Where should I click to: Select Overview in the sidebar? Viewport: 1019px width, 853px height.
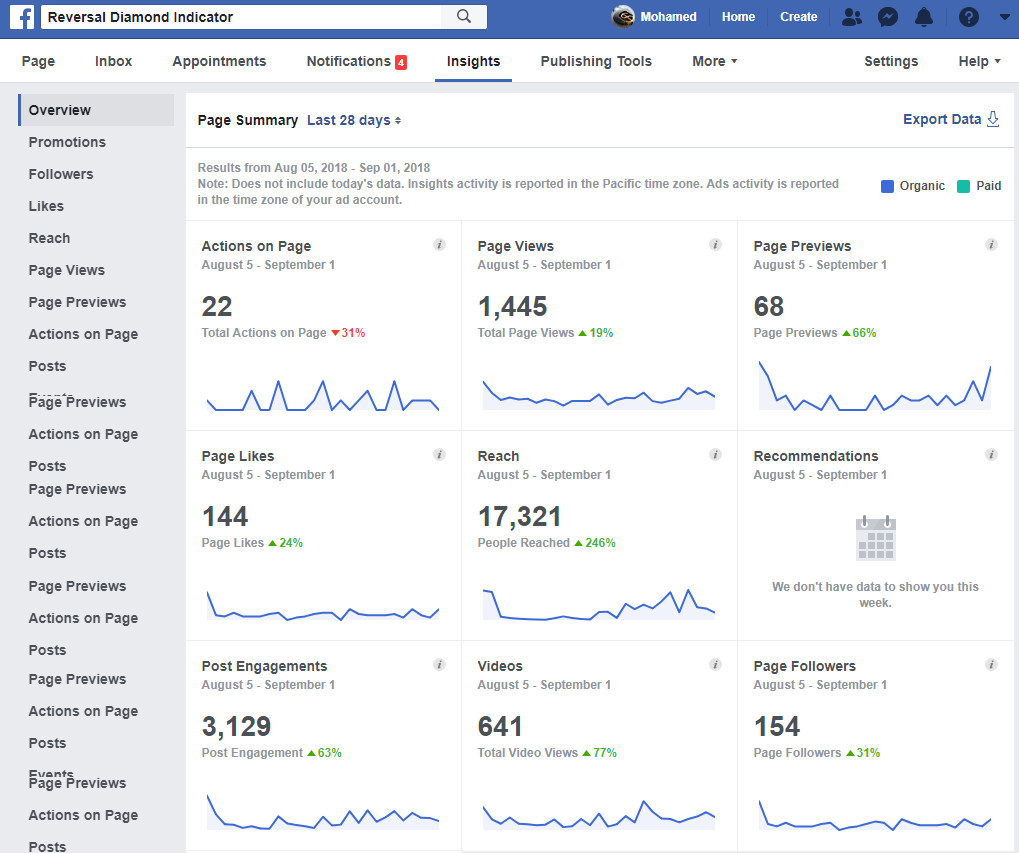(96, 110)
